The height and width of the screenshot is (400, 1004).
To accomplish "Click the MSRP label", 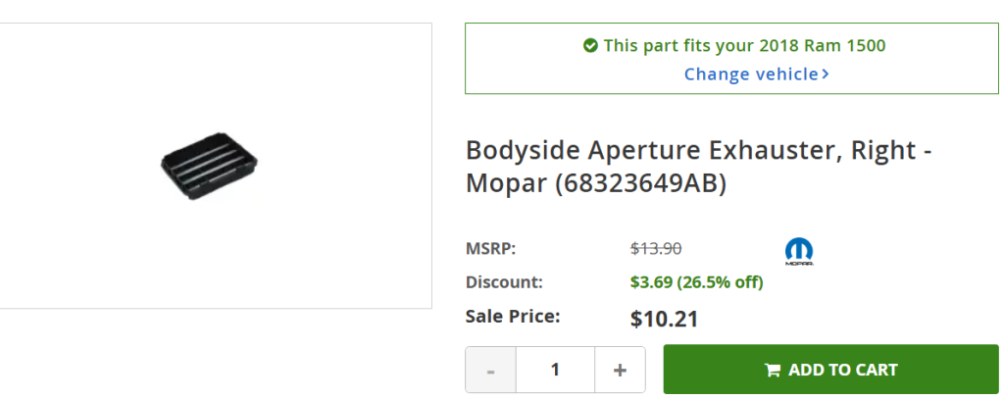I will [490, 248].
